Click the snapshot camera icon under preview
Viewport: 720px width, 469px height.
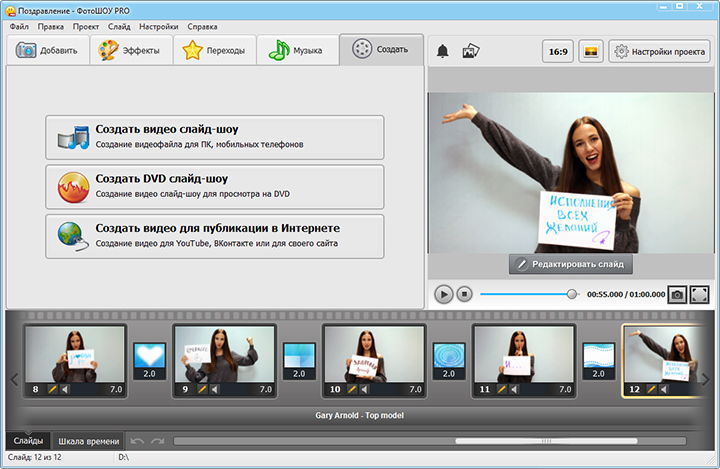tap(677, 294)
